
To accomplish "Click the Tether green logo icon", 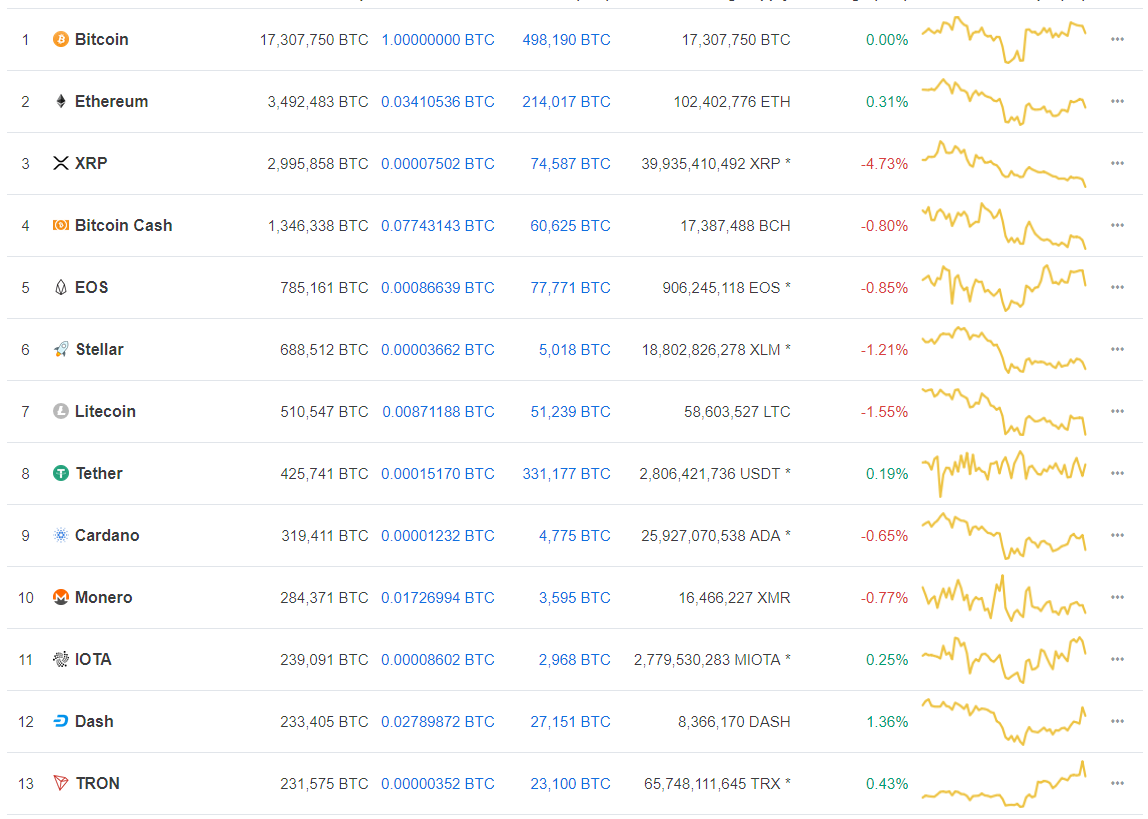I will pos(60,474).
